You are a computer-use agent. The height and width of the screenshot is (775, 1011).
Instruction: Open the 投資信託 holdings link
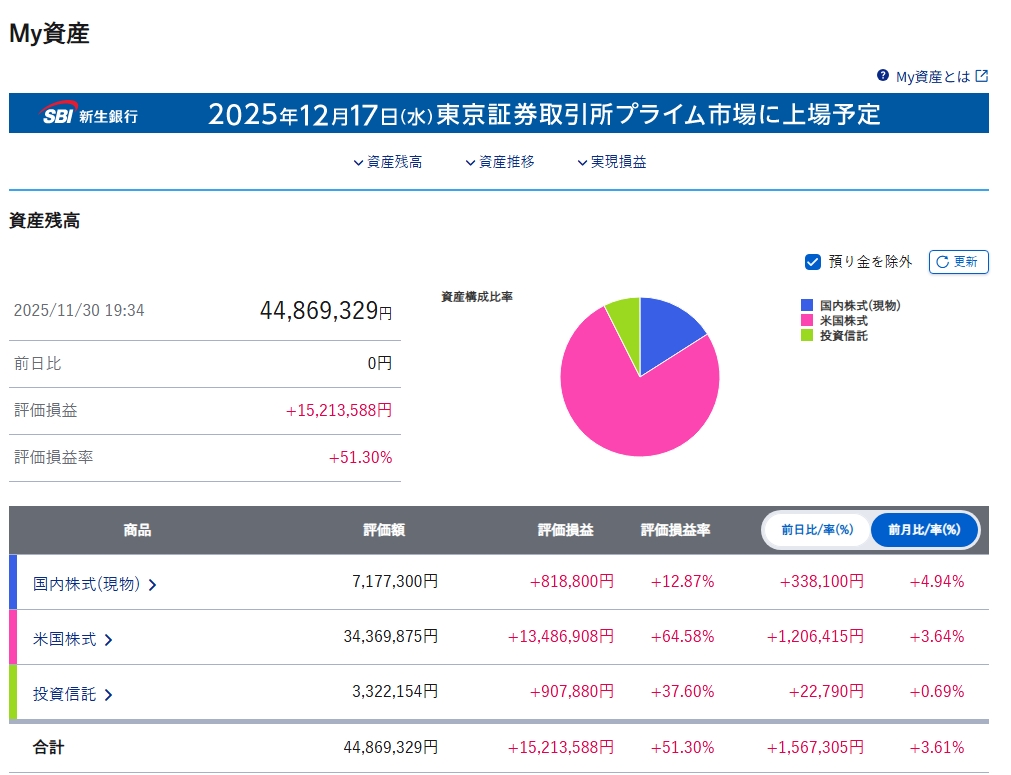click(65, 694)
